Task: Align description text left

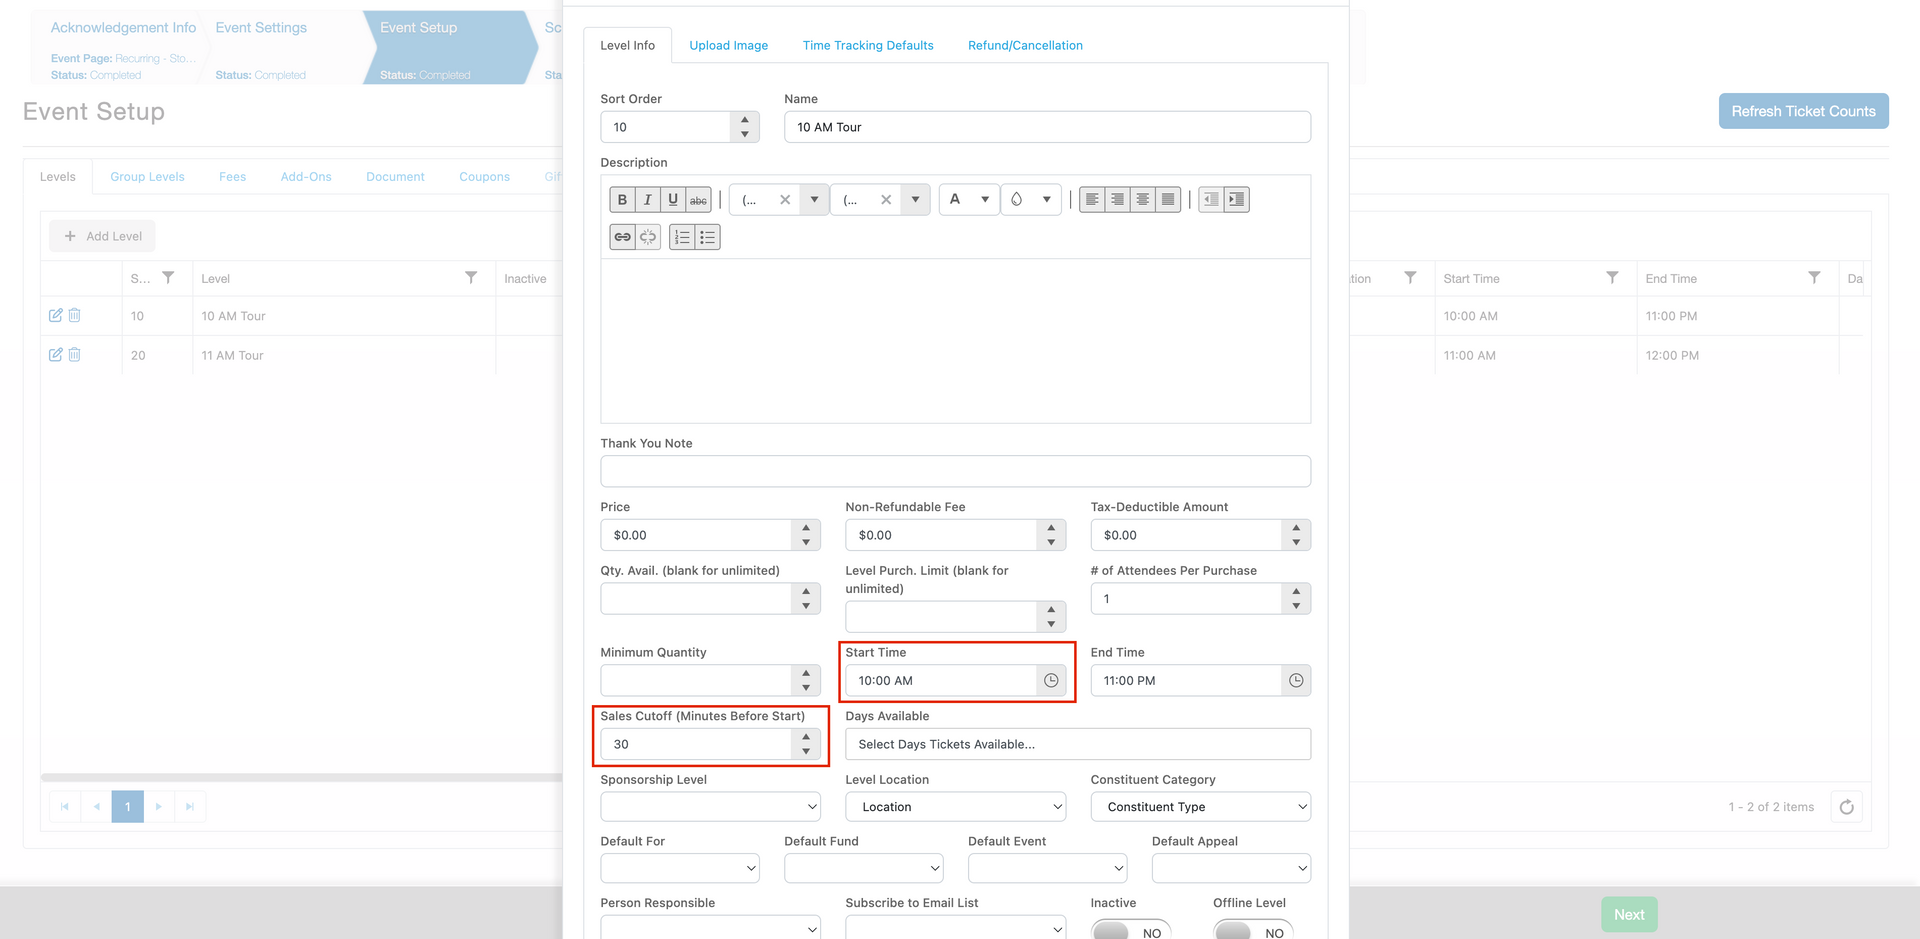Action: [1092, 200]
